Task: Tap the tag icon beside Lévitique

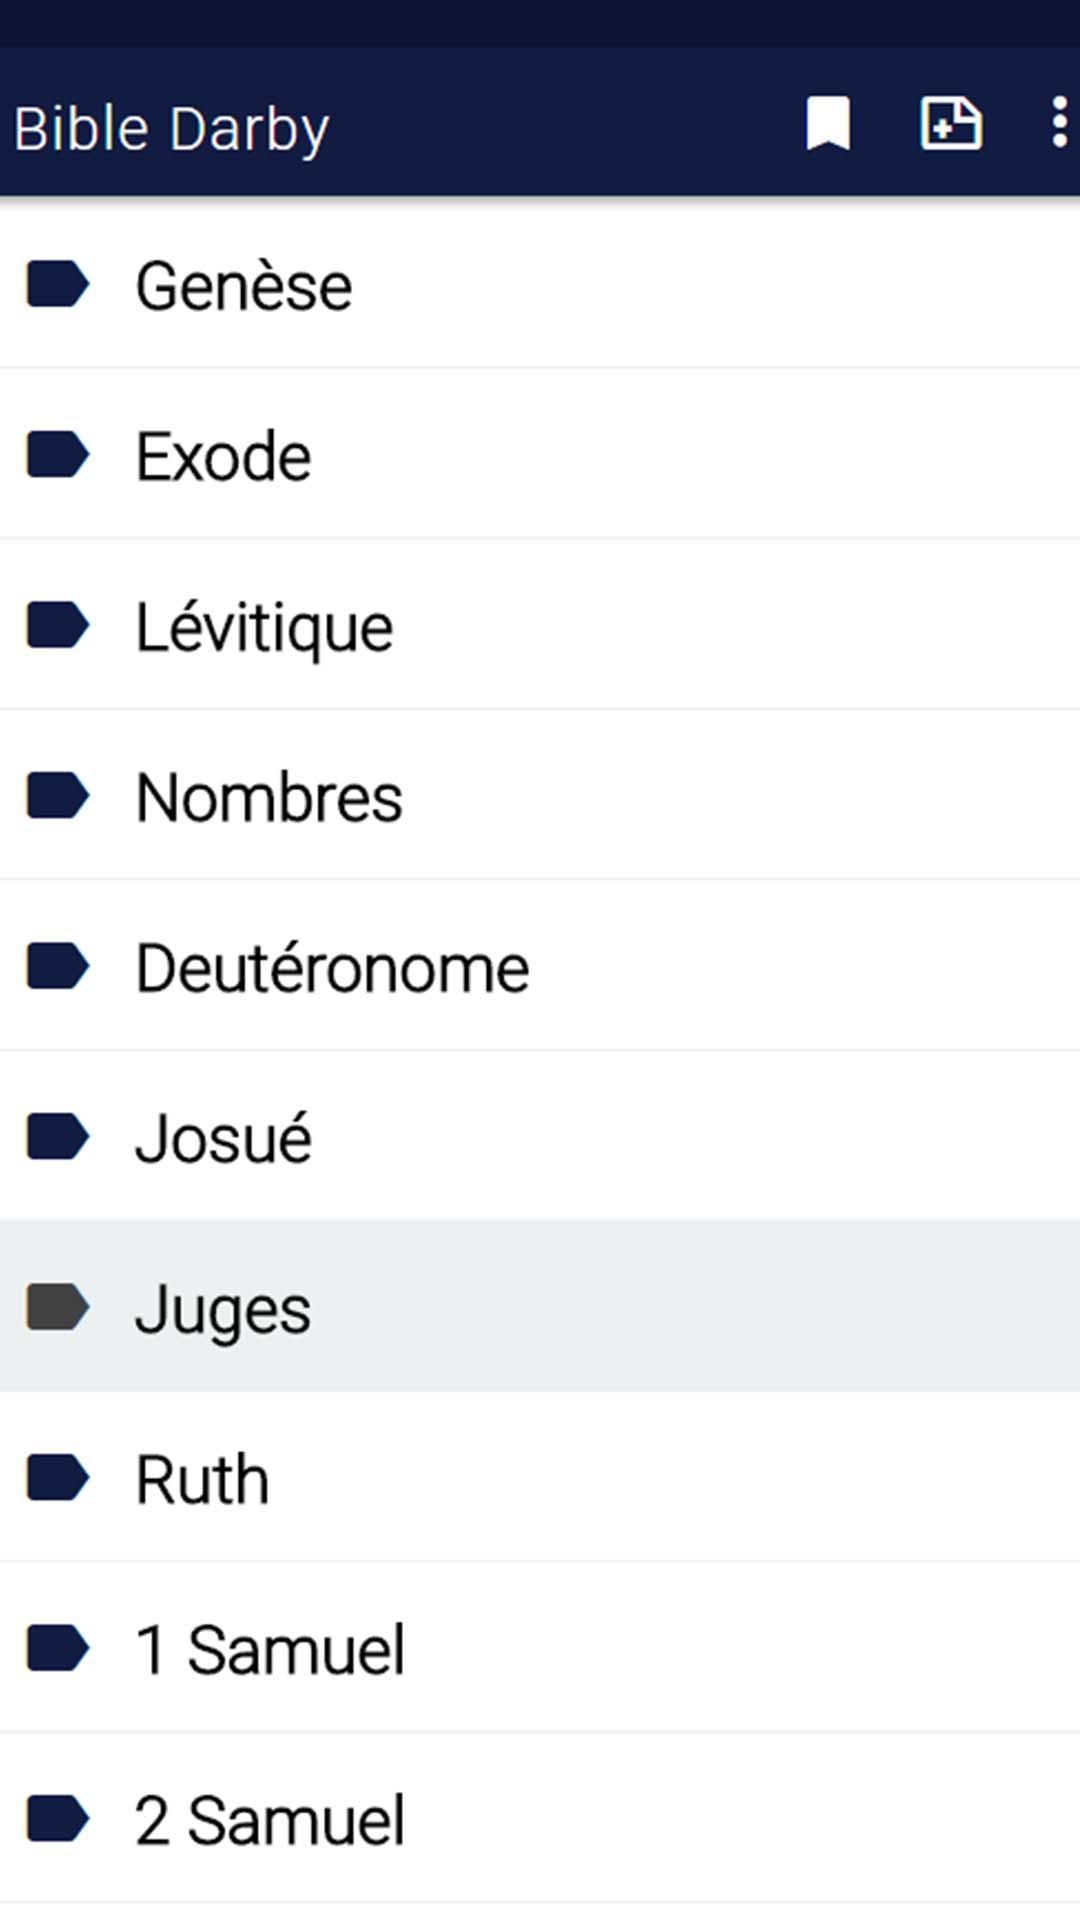Action: point(58,626)
